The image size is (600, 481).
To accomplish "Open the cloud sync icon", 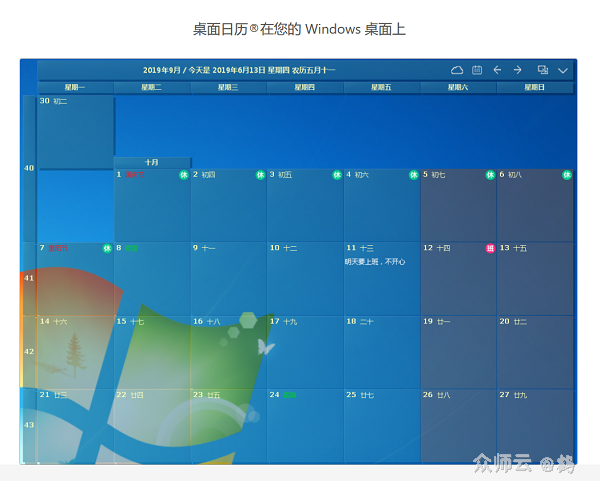I will pyautogui.click(x=457, y=70).
